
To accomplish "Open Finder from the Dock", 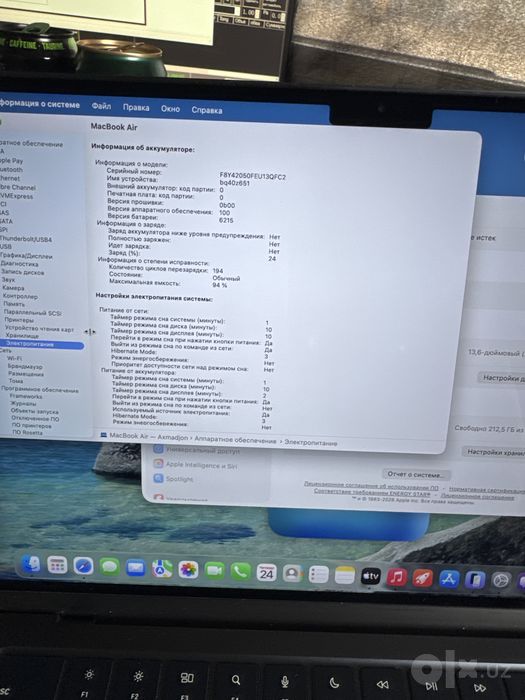I will pos(31,565).
